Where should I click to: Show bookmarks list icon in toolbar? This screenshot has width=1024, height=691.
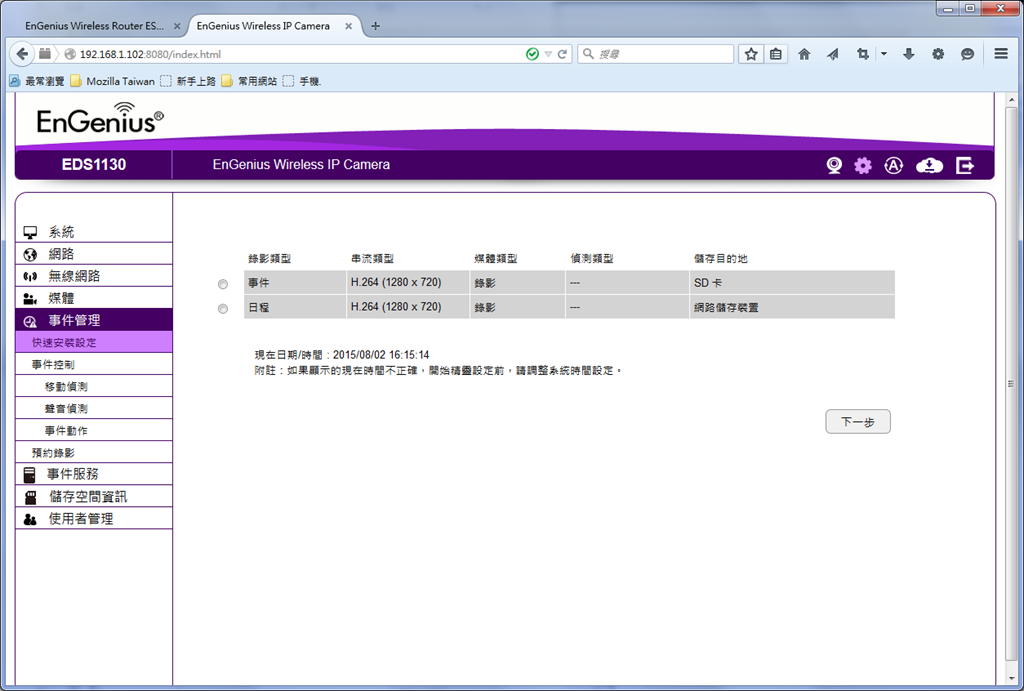coord(775,54)
